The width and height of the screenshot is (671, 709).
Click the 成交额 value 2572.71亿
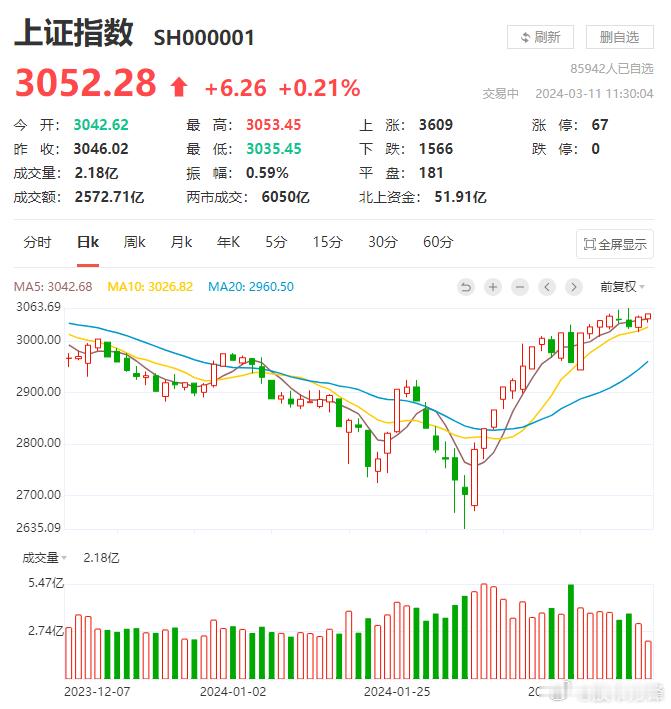click(109, 198)
